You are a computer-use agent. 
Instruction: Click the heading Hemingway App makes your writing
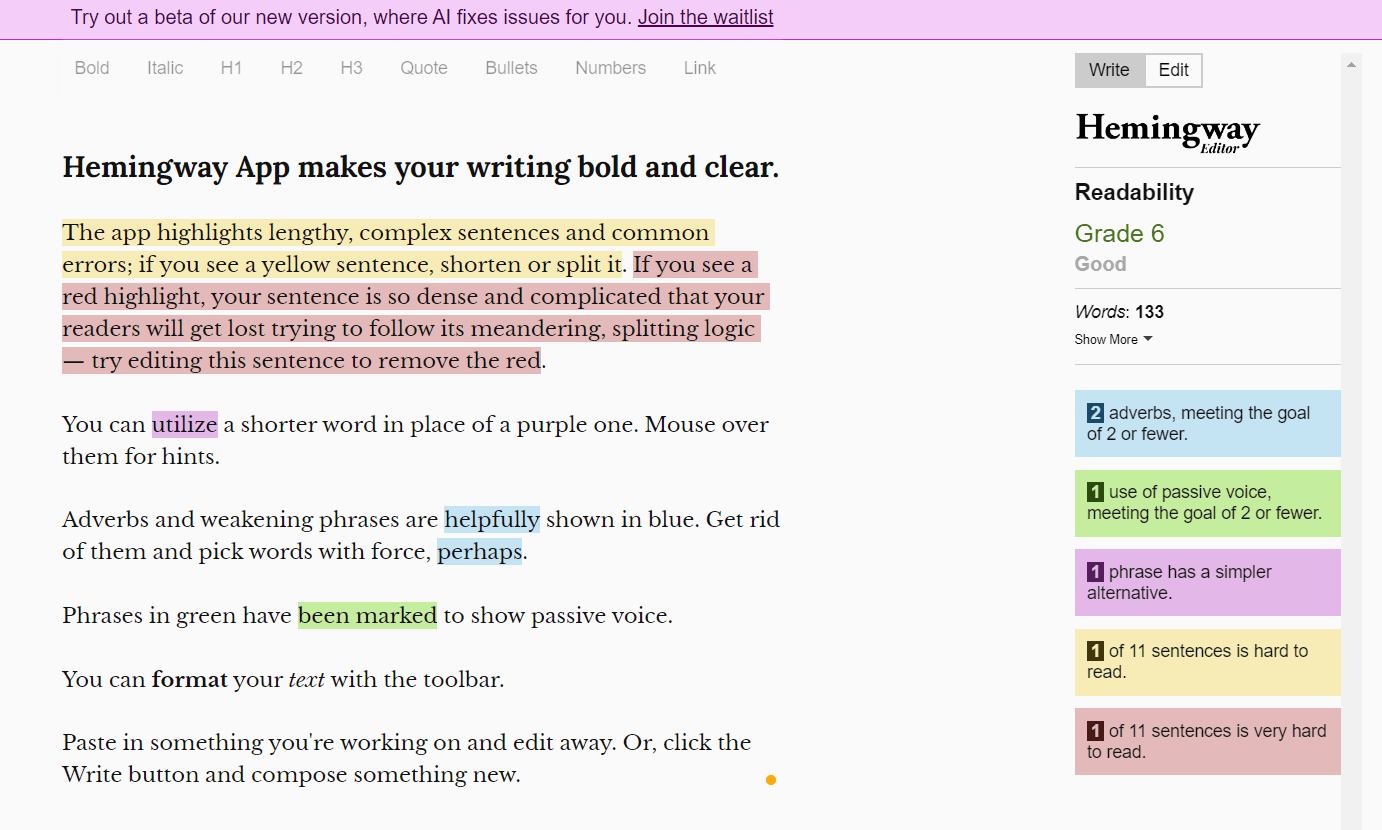420,167
